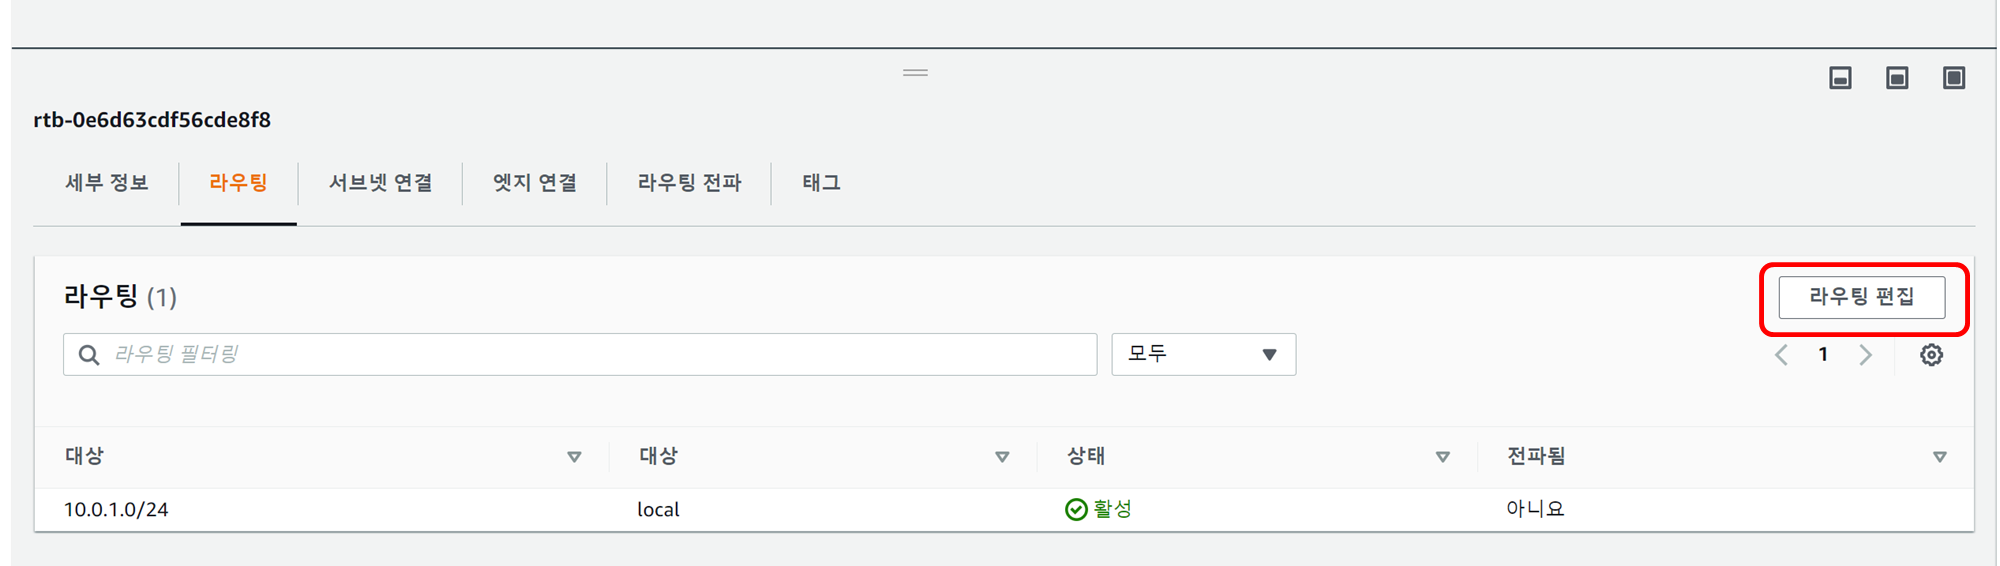
Task: Click the 라우팅 편집 button
Action: click(x=1861, y=297)
